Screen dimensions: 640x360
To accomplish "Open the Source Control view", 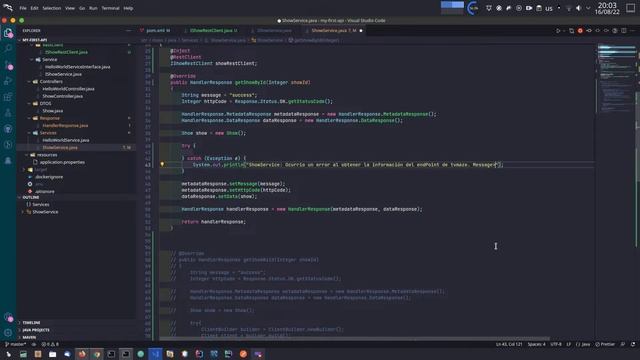I will tap(8, 65).
